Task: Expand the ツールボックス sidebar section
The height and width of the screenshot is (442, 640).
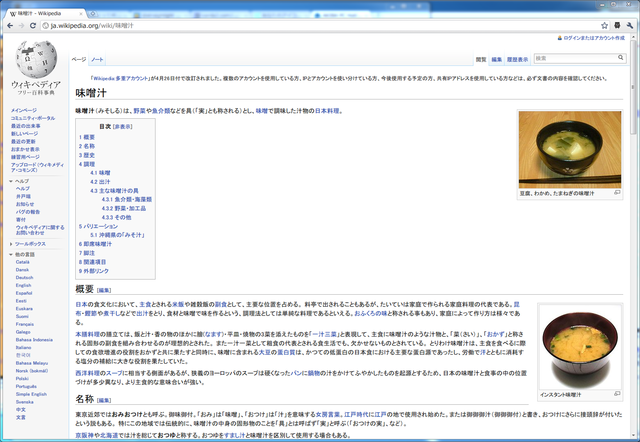Action: [11, 244]
